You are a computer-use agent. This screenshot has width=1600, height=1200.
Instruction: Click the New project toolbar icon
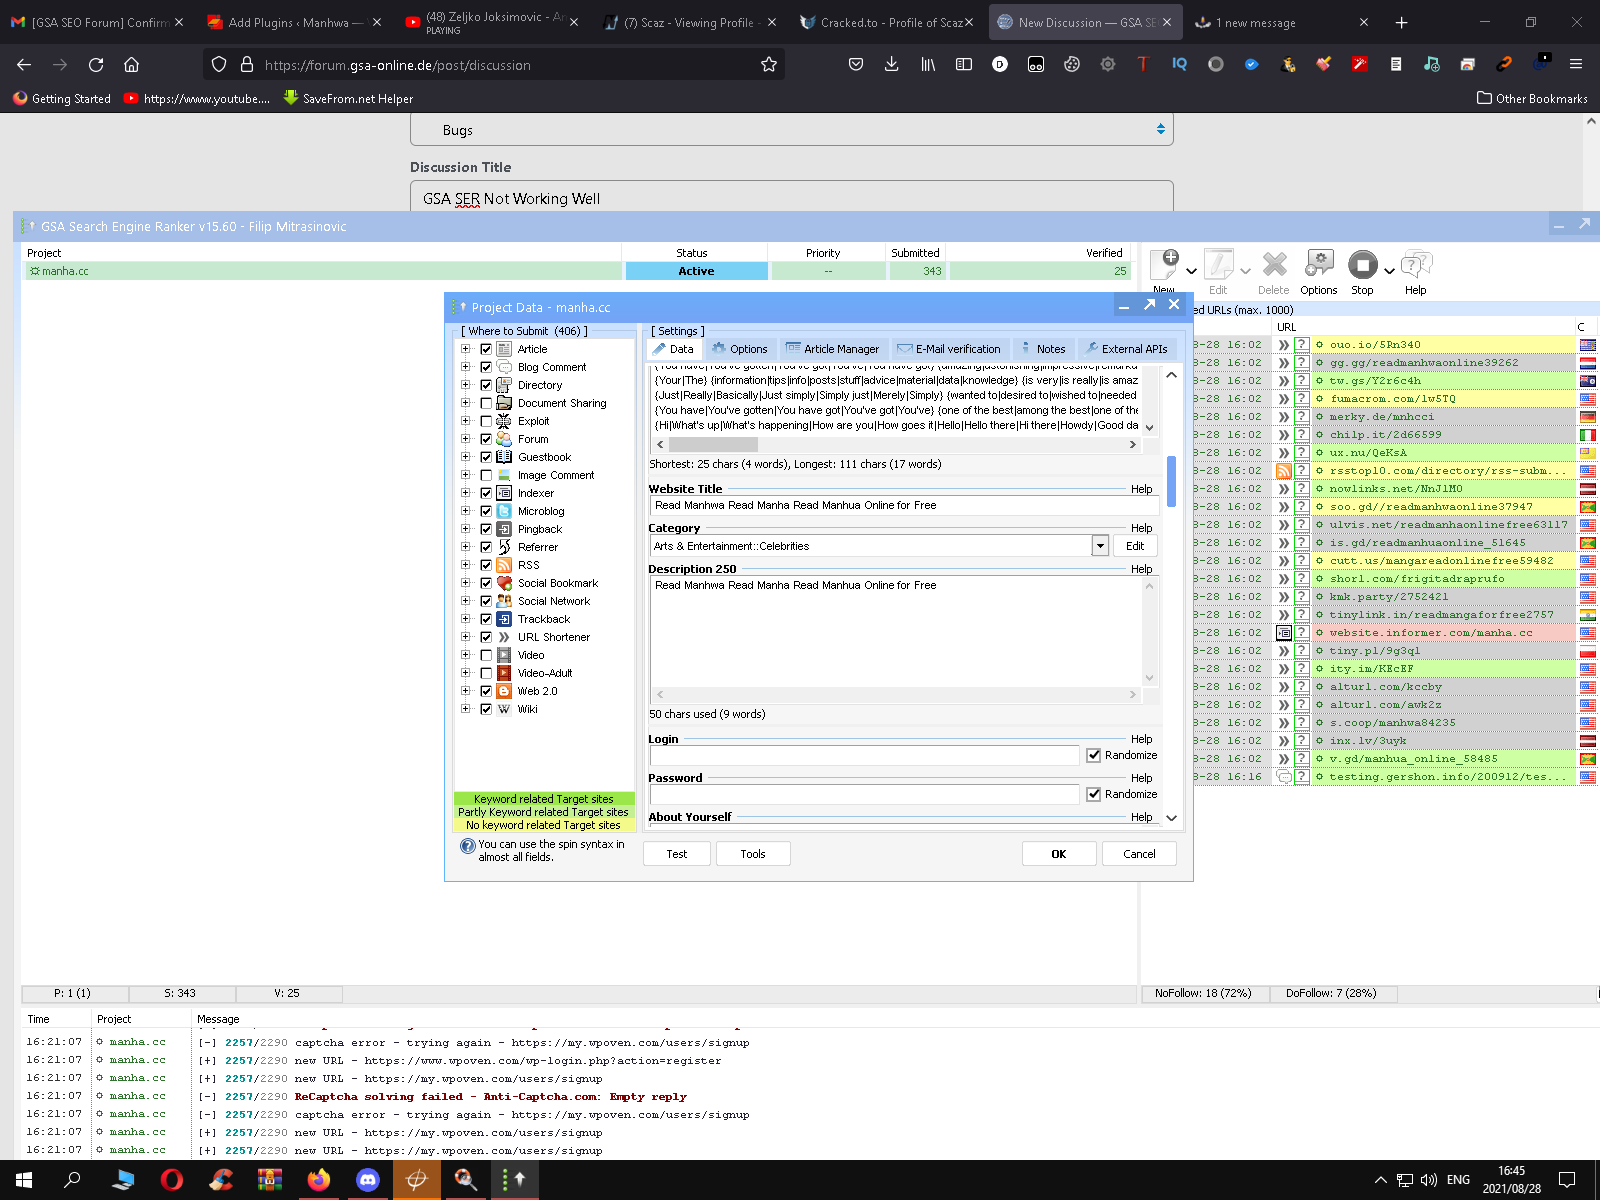[x=1165, y=264]
